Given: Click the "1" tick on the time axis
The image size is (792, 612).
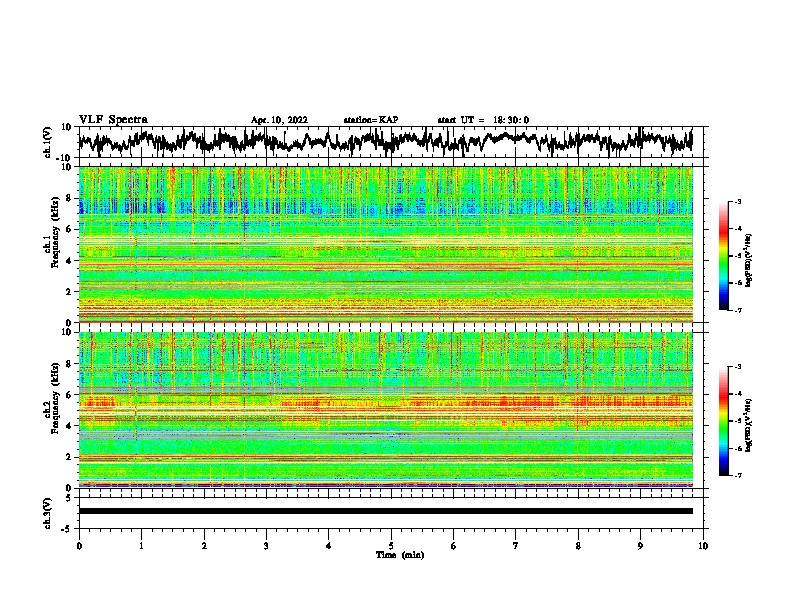Looking at the screenshot, I should (x=141, y=546).
